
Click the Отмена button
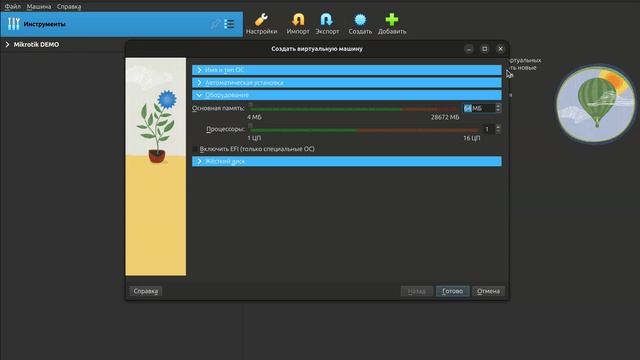[x=488, y=291]
